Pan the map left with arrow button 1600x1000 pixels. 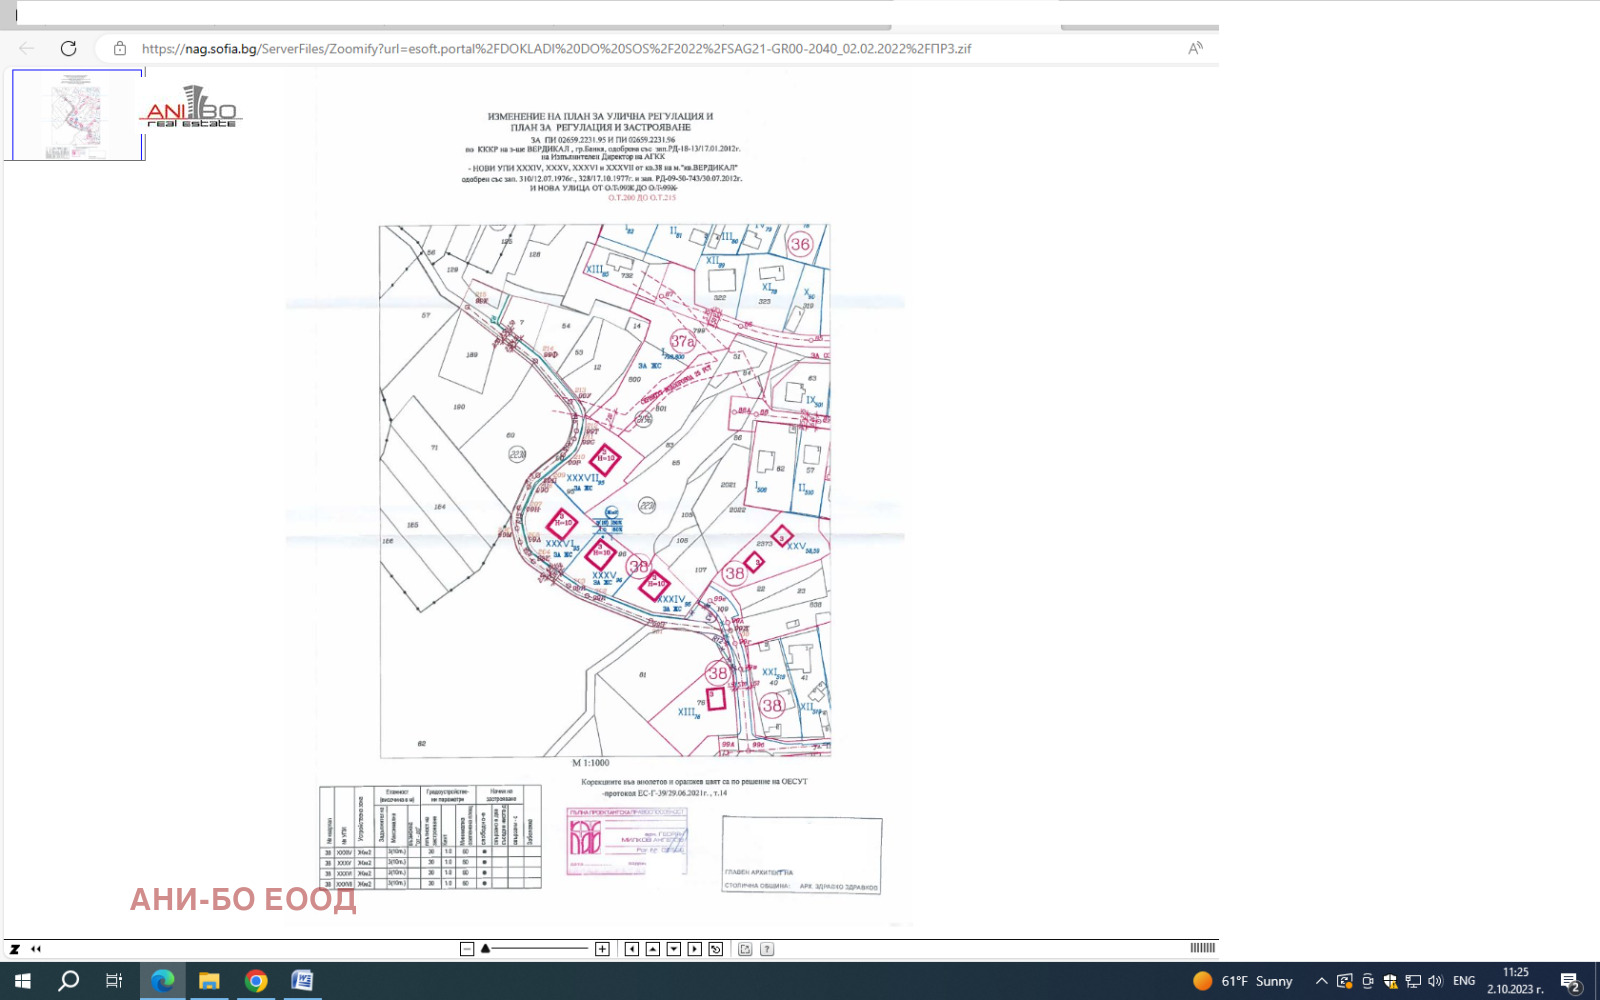point(632,949)
